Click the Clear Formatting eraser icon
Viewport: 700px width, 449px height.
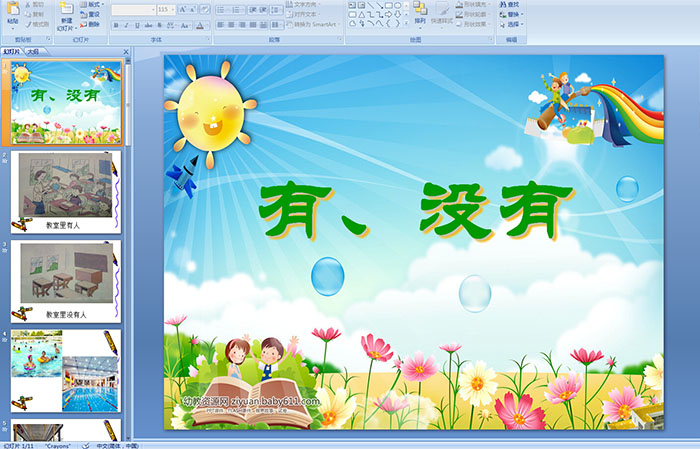coord(205,9)
